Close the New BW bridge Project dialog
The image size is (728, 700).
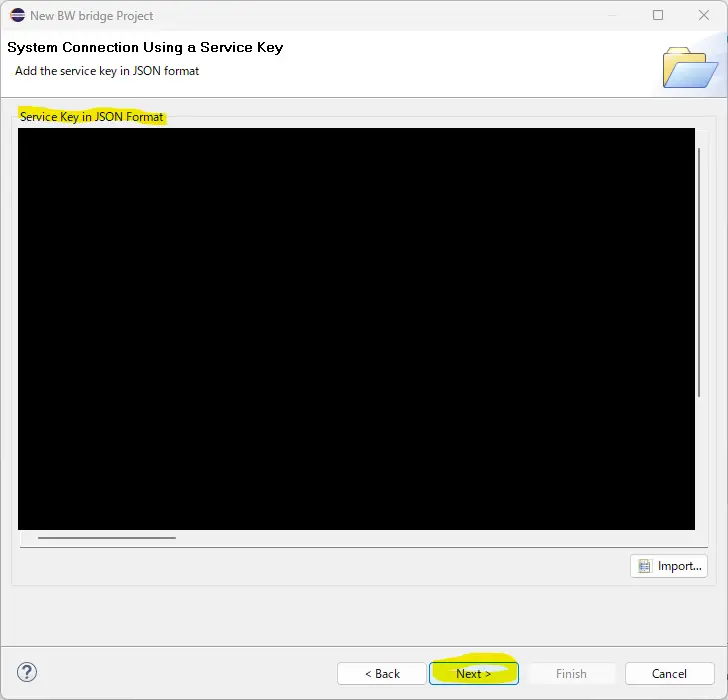tap(704, 15)
